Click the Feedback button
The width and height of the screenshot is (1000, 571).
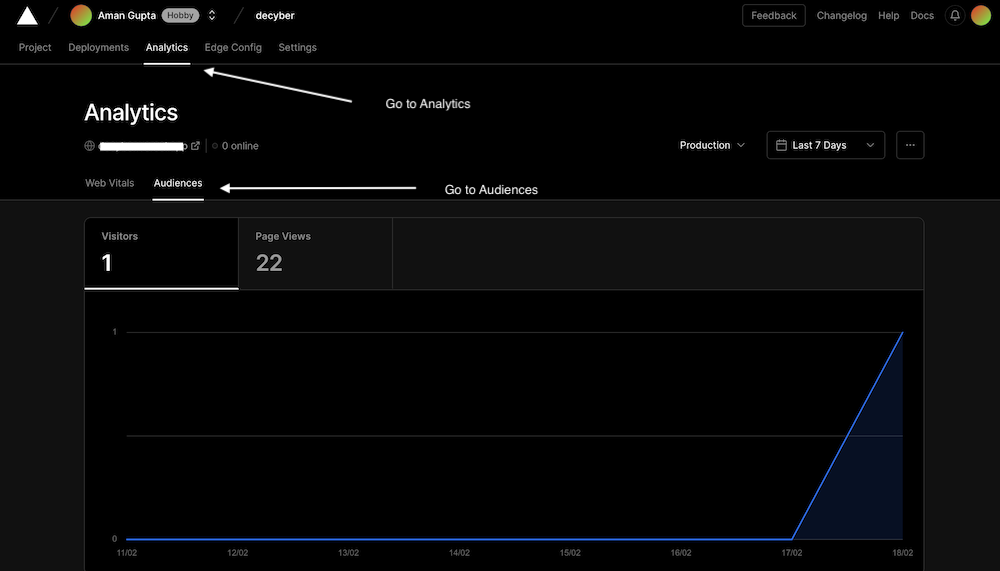point(773,16)
